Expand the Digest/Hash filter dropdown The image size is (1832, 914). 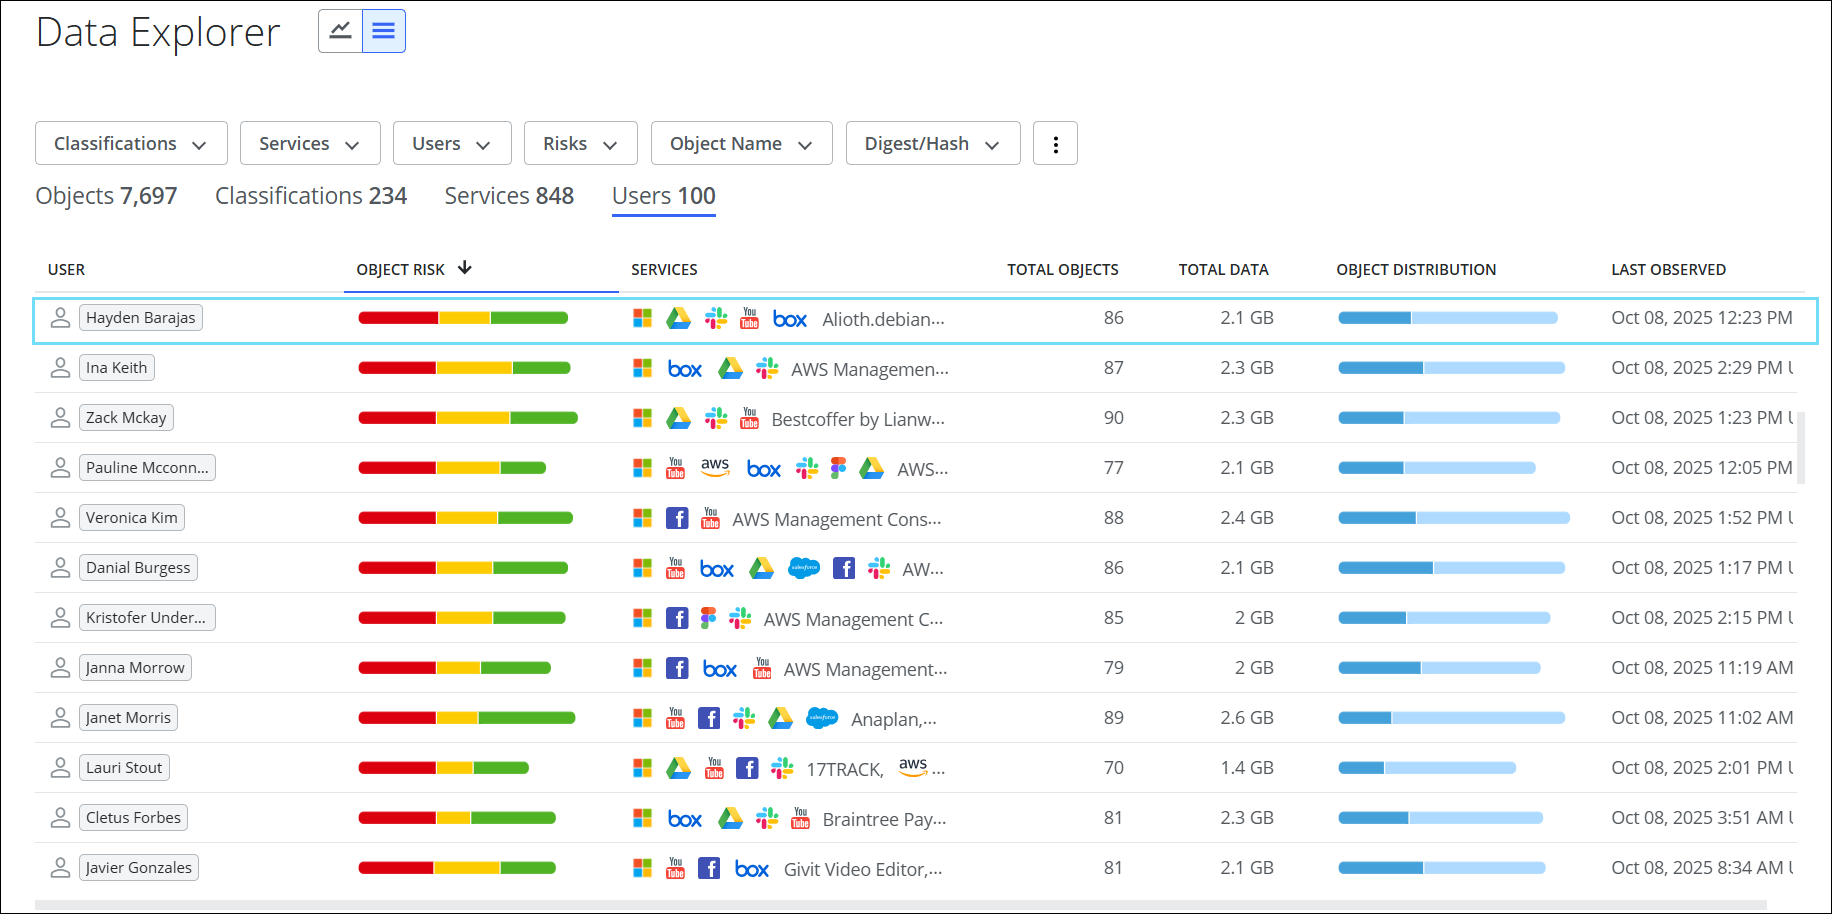pos(932,144)
